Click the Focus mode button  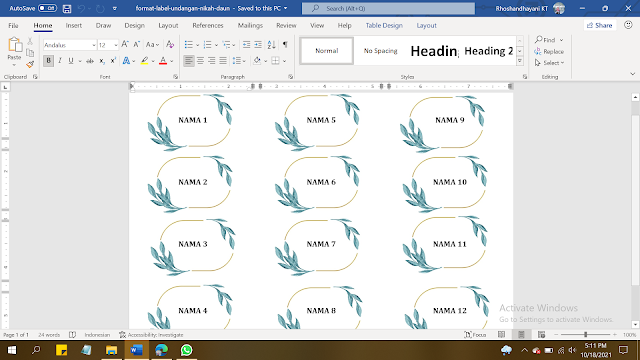pyautogui.click(x=475, y=335)
